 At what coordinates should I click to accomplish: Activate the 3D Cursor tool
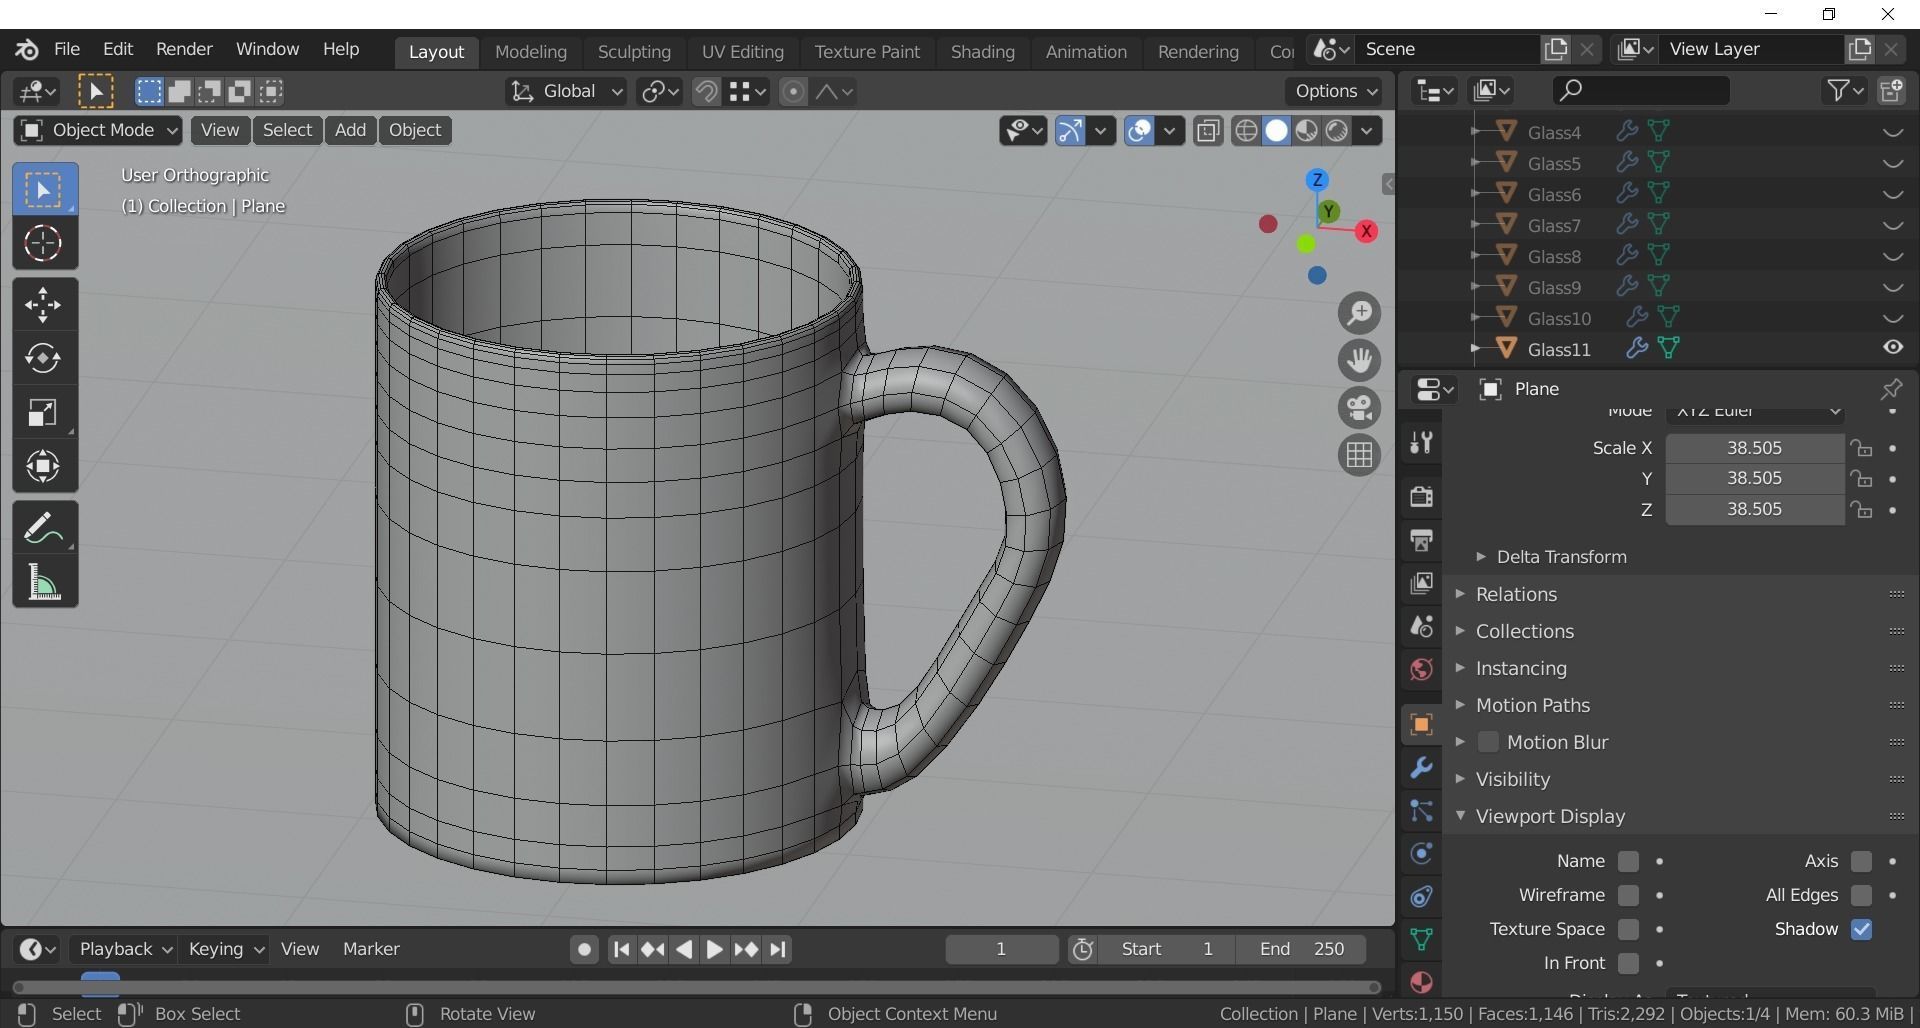(x=44, y=243)
